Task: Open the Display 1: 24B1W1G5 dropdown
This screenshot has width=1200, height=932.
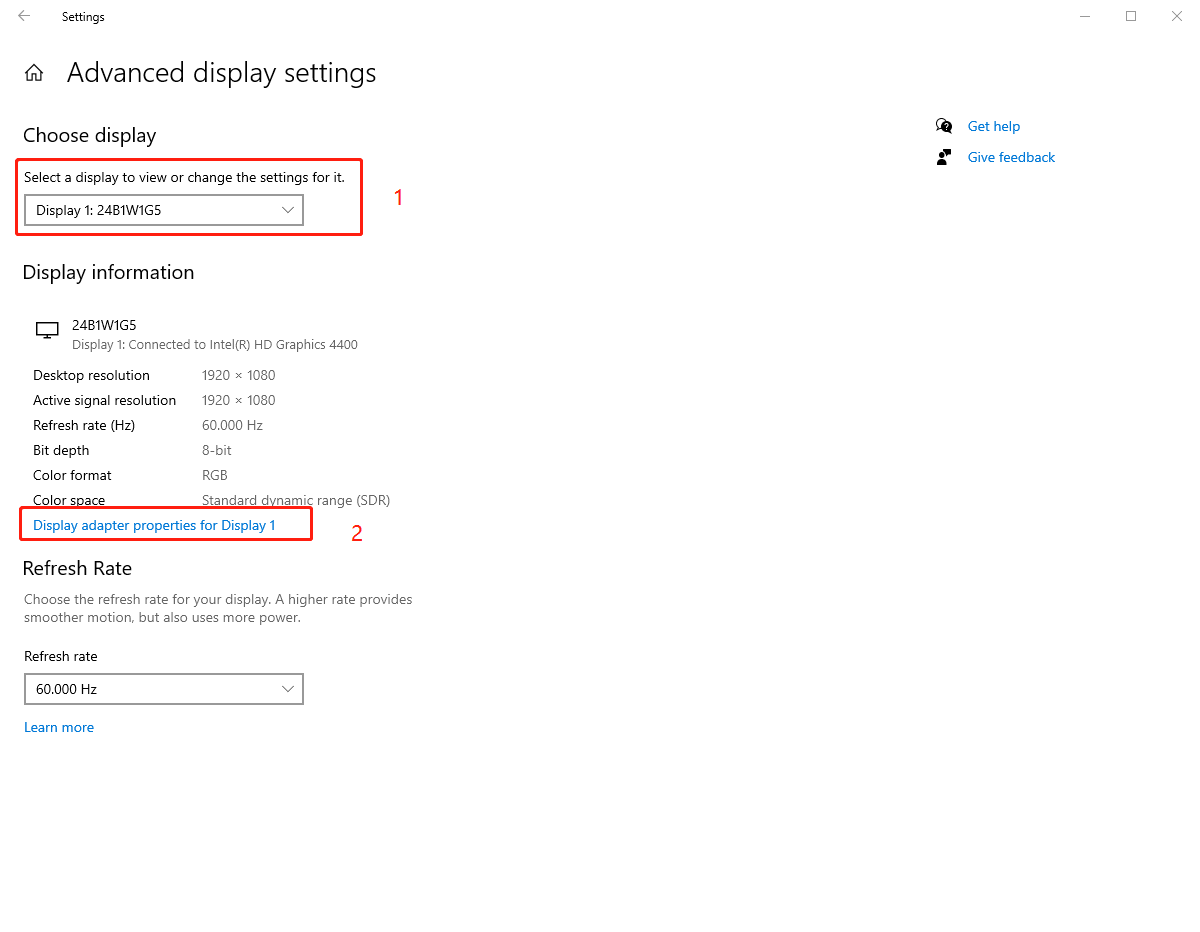Action: pyautogui.click(x=164, y=210)
